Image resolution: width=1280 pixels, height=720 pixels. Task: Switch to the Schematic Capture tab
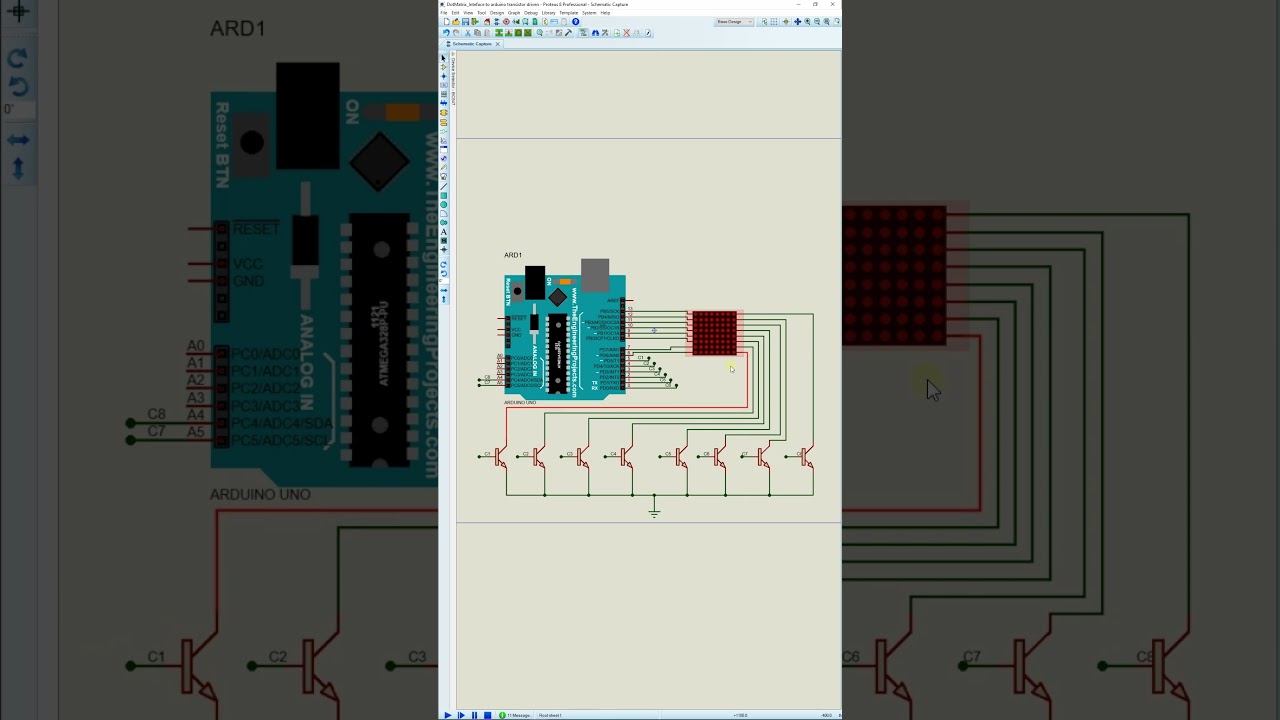pos(470,44)
